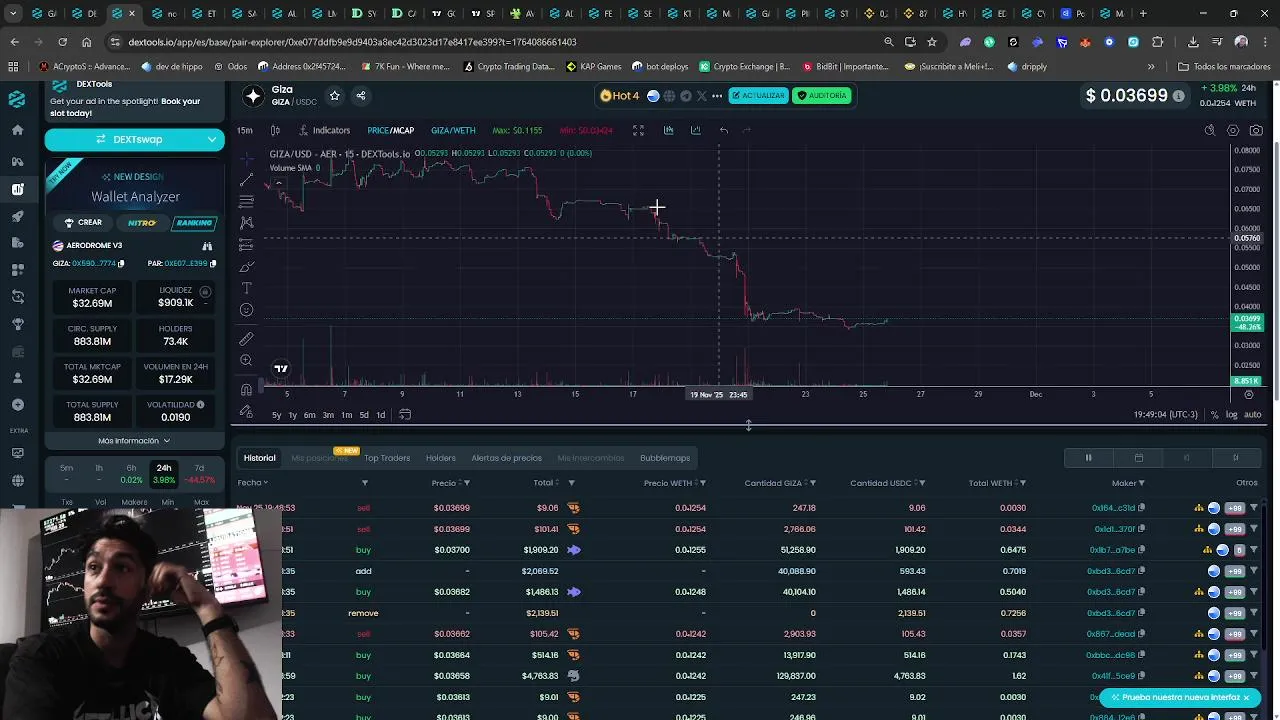Image resolution: width=1280 pixels, height=720 pixels.
Task: Click the ACTUALIZAR button
Action: (x=758, y=96)
